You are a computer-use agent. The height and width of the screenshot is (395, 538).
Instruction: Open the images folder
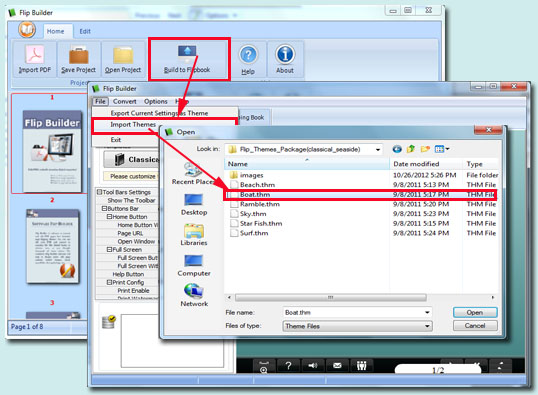coord(252,175)
